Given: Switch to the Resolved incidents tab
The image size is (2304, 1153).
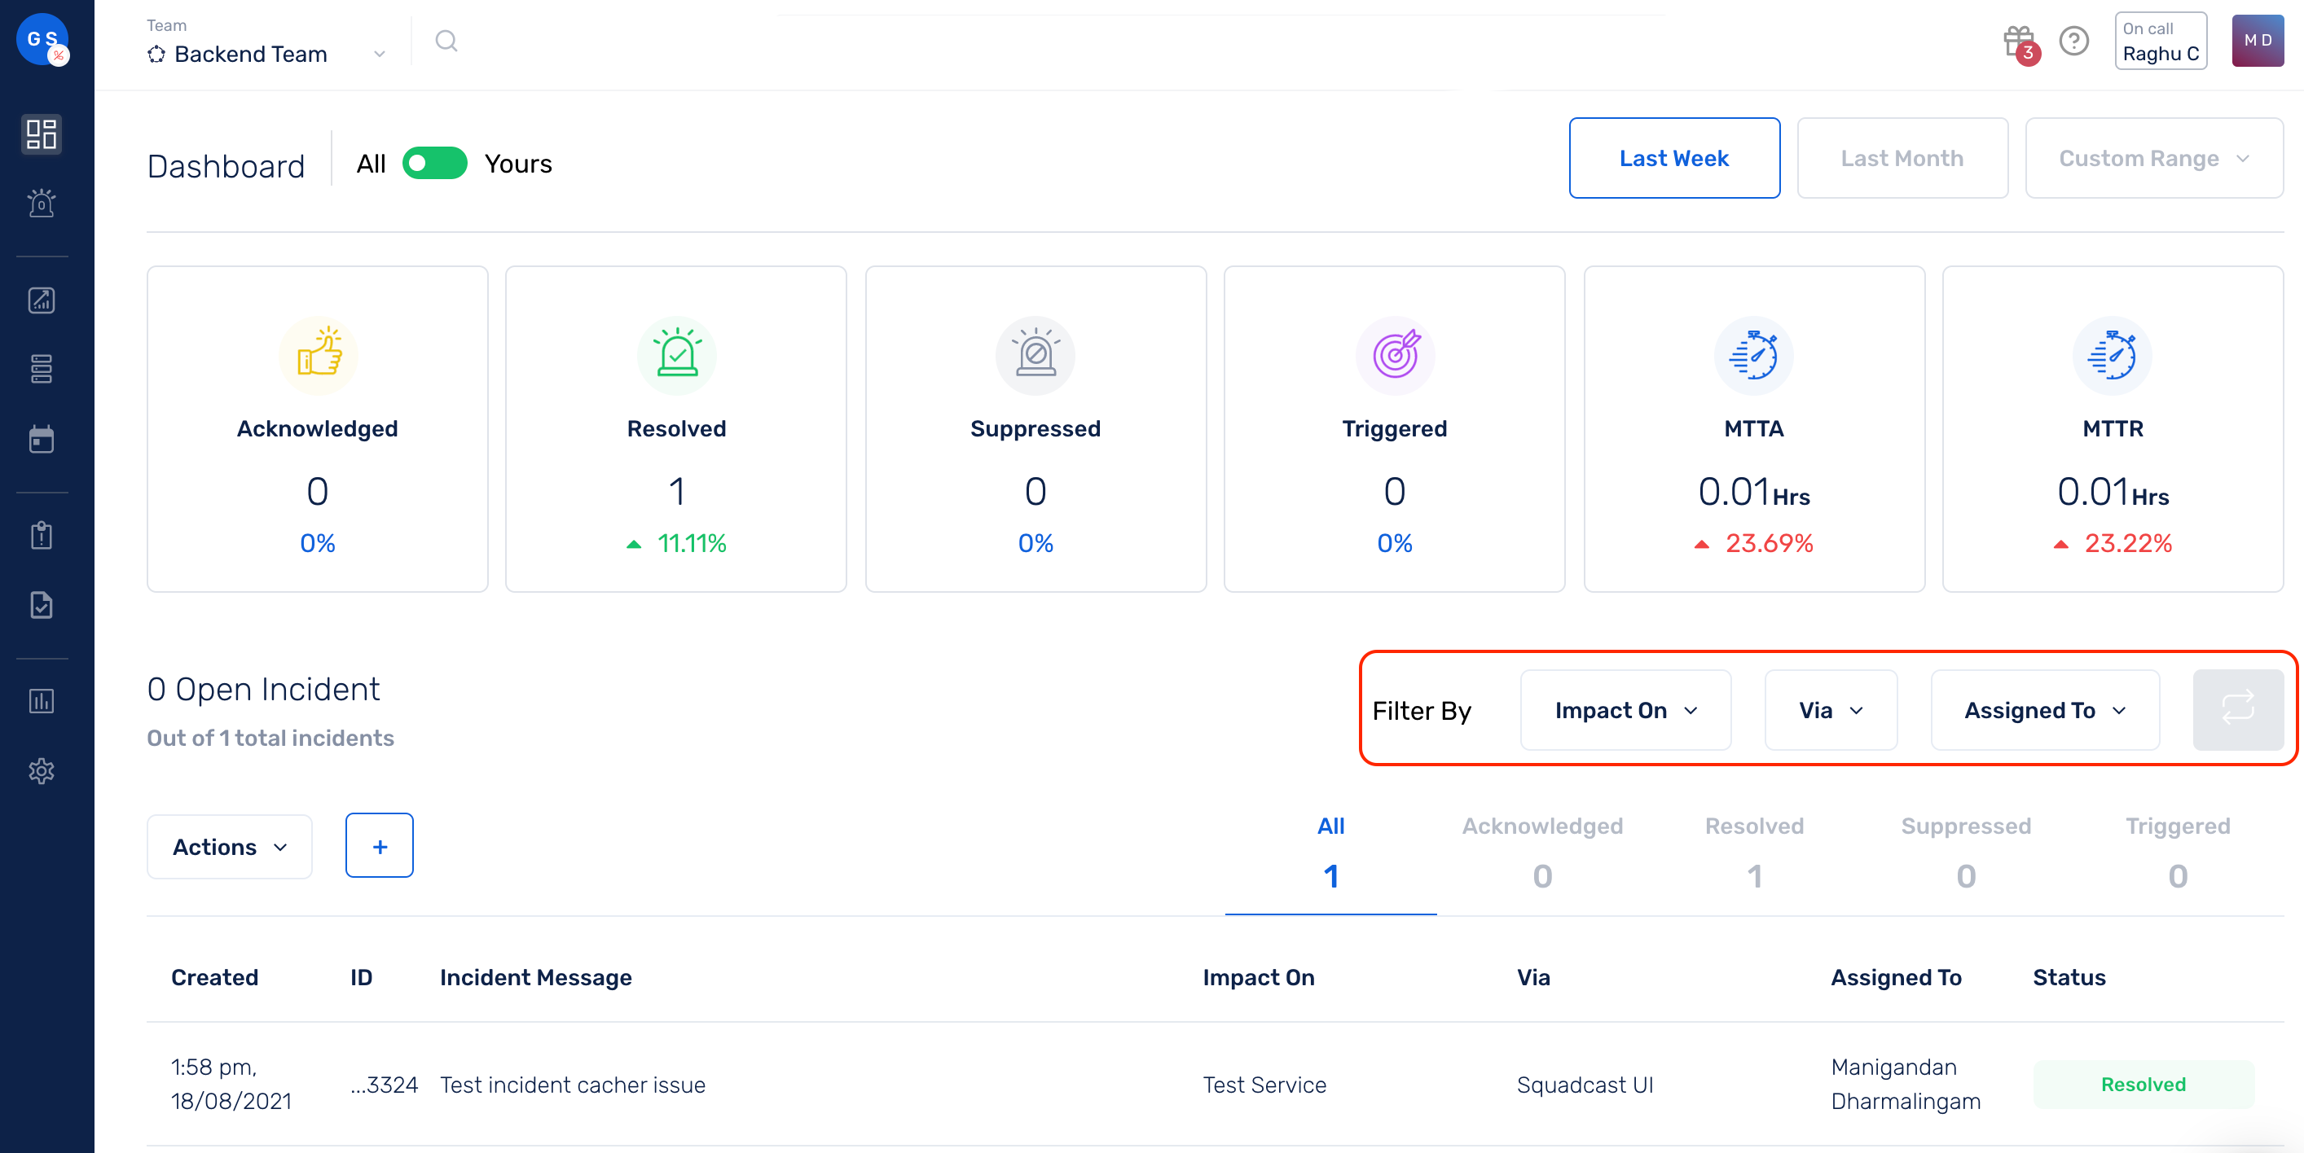Looking at the screenshot, I should [x=1754, y=853].
